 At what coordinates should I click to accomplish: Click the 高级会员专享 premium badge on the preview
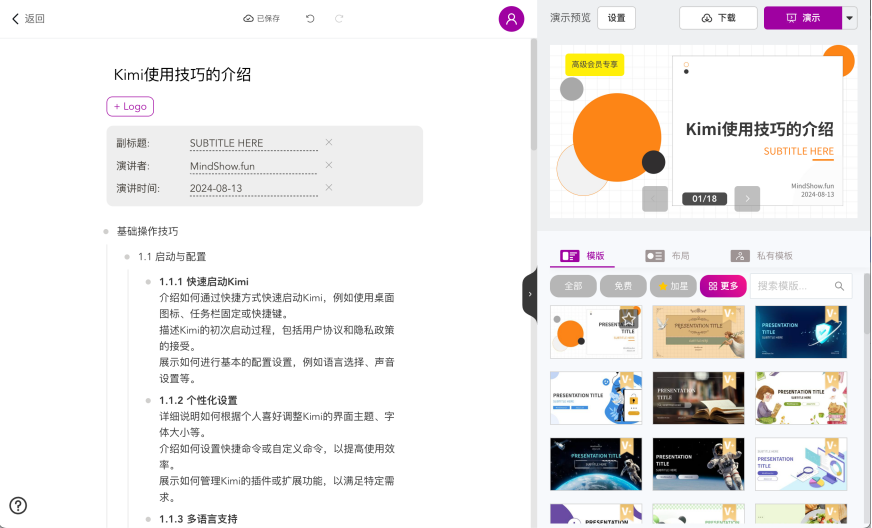pyautogui.click(x=594, y=65)
